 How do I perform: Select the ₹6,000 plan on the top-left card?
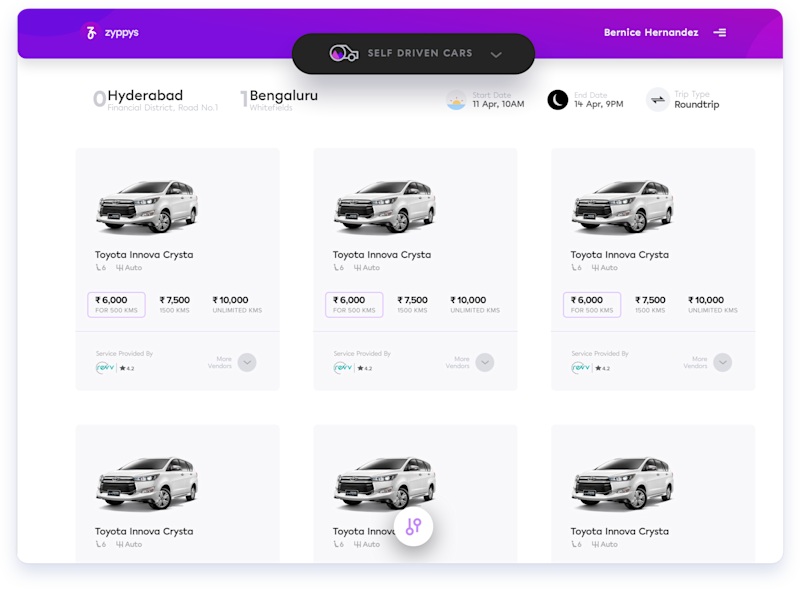[x=116, y=305]
